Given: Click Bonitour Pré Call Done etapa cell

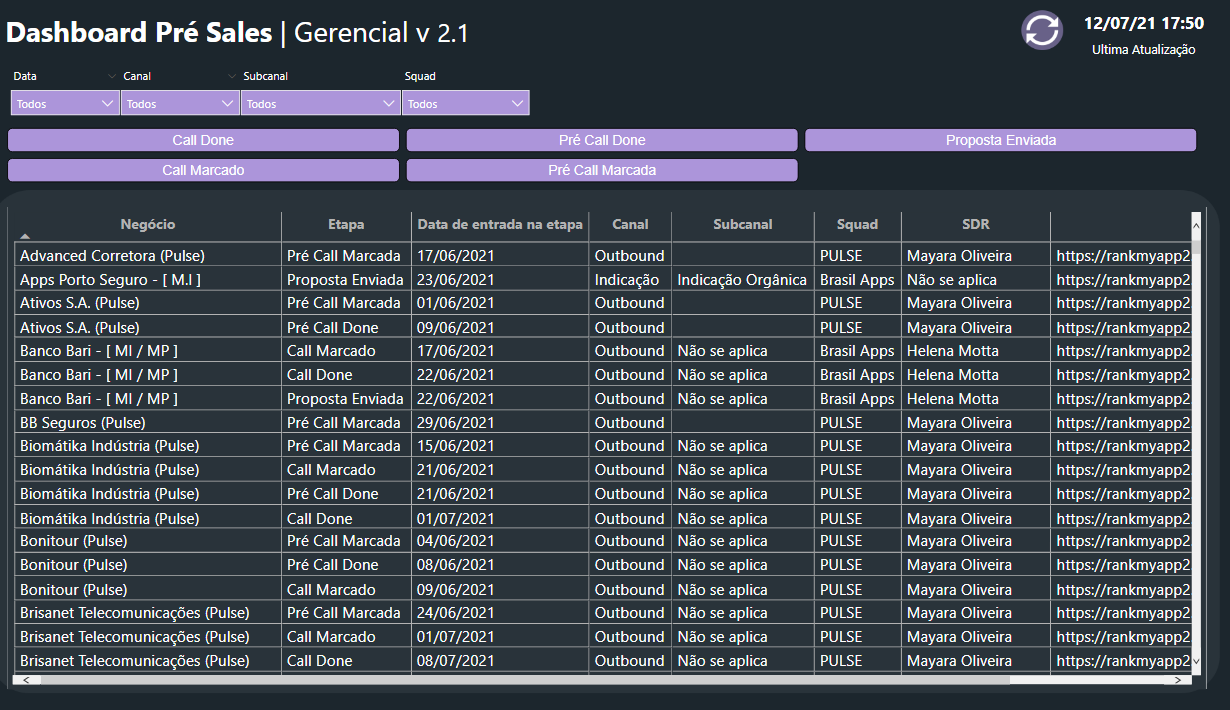Looking at the screenshot, I should 333,565.
